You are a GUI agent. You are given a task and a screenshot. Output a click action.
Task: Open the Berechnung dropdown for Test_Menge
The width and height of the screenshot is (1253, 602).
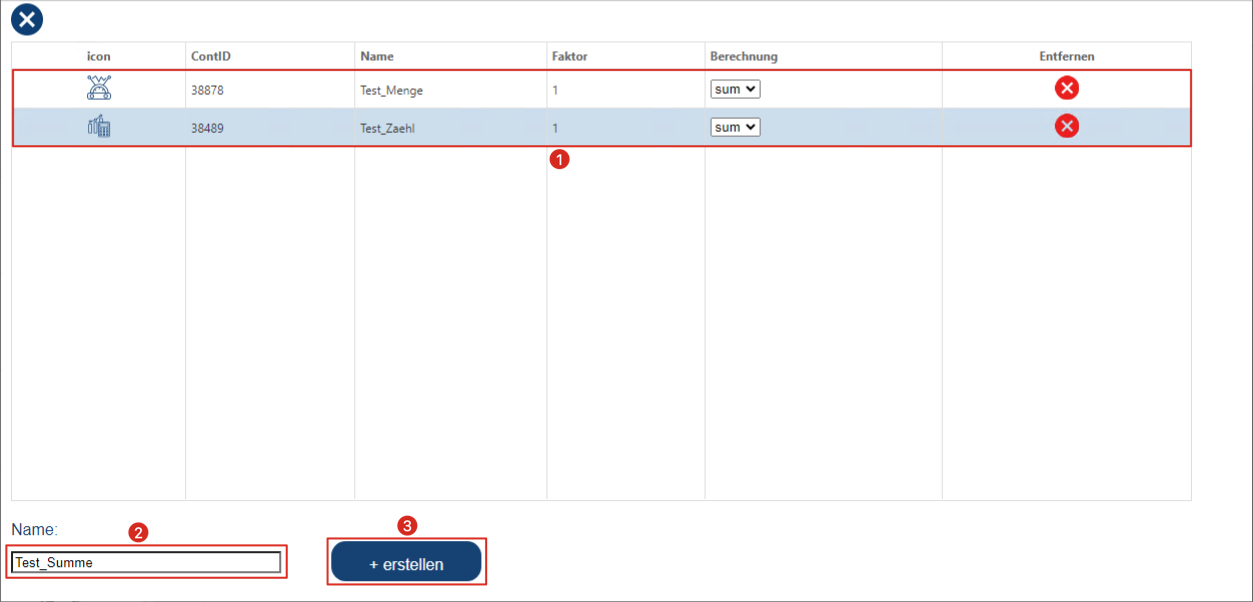pyautogui.click(x=735, y=89)
